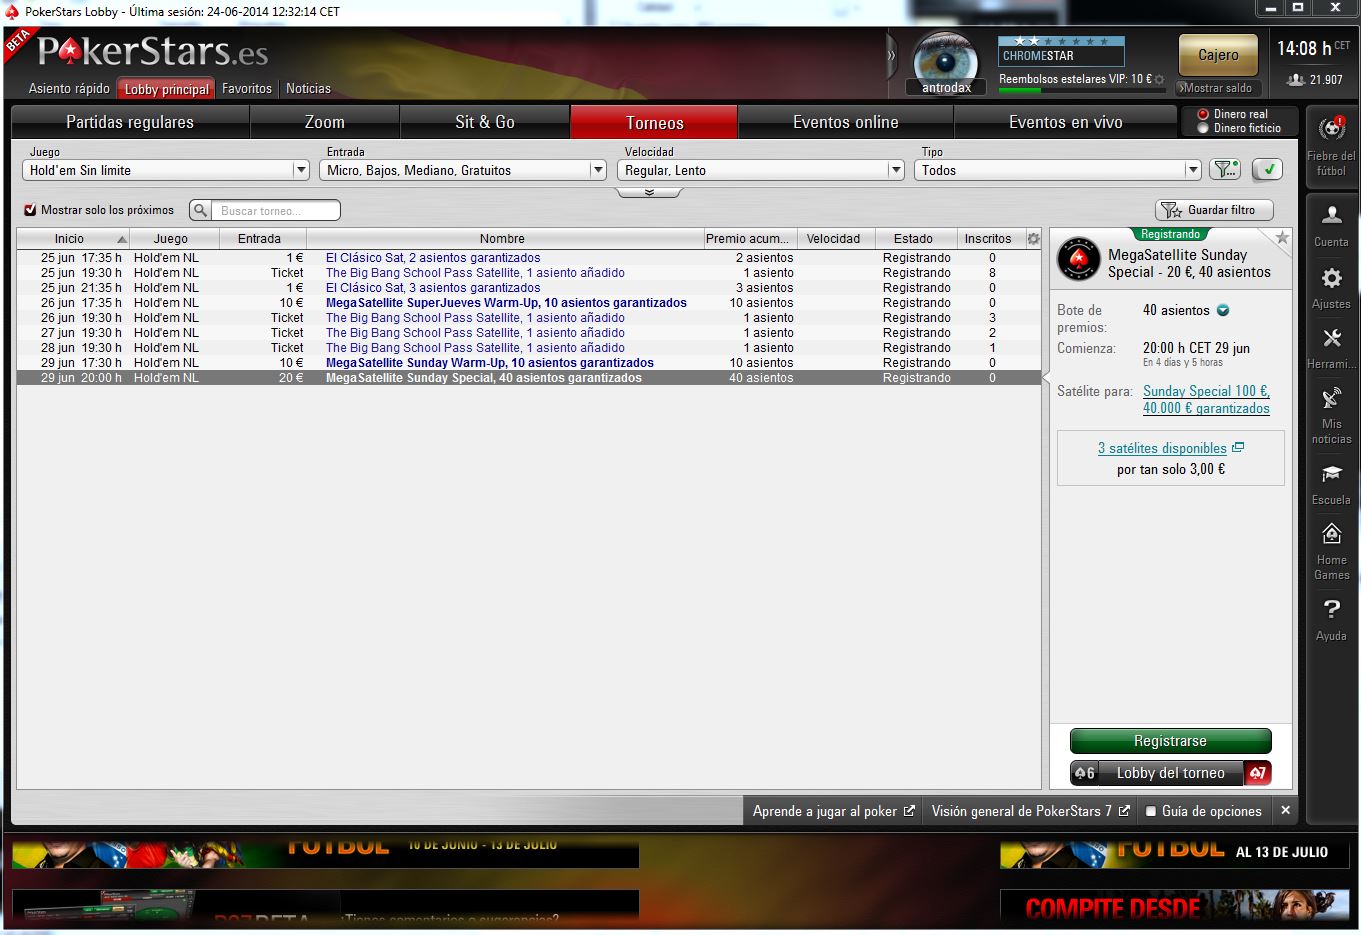
Task: Select El Clásico Sat, 2 asientos garantizados row
Action: pyautogui.click(x=528, y=258)
